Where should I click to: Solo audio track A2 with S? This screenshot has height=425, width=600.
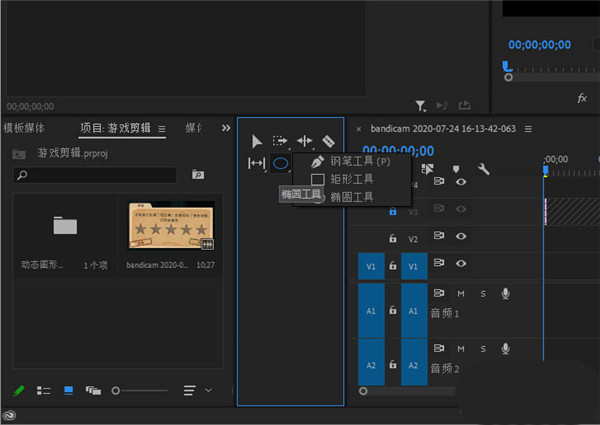(x=483, y=347)
